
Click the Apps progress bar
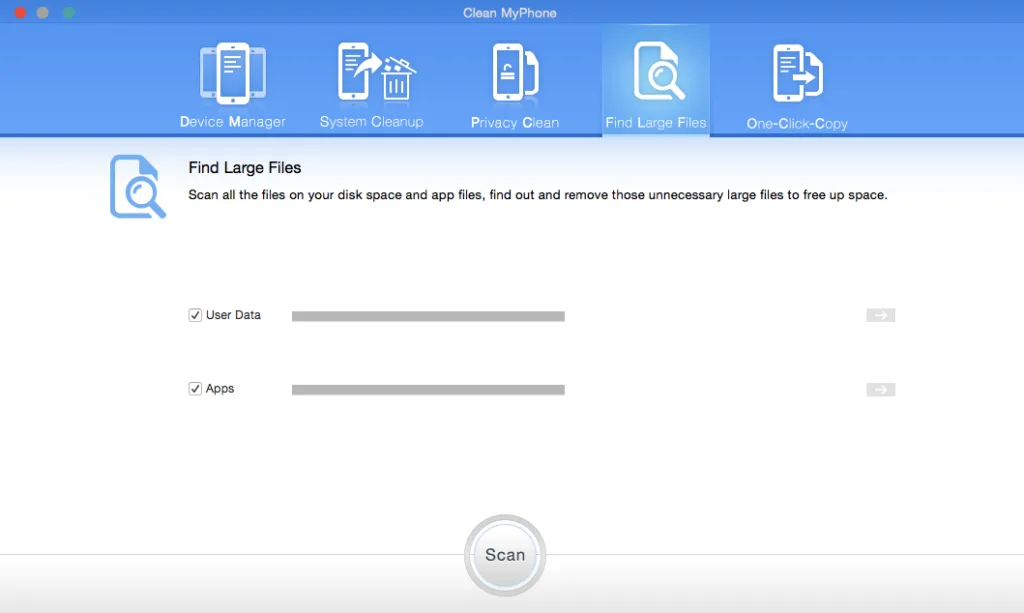428,390
